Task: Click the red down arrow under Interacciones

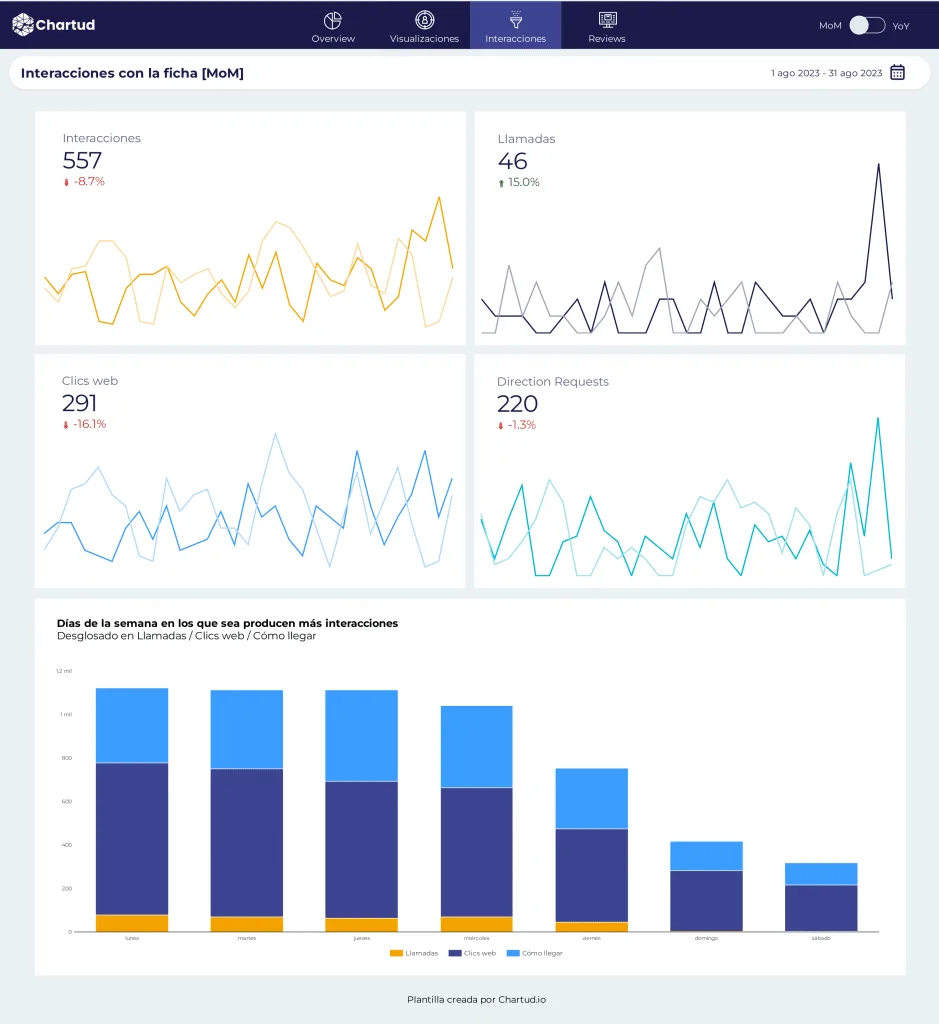Action: point(66,182)
